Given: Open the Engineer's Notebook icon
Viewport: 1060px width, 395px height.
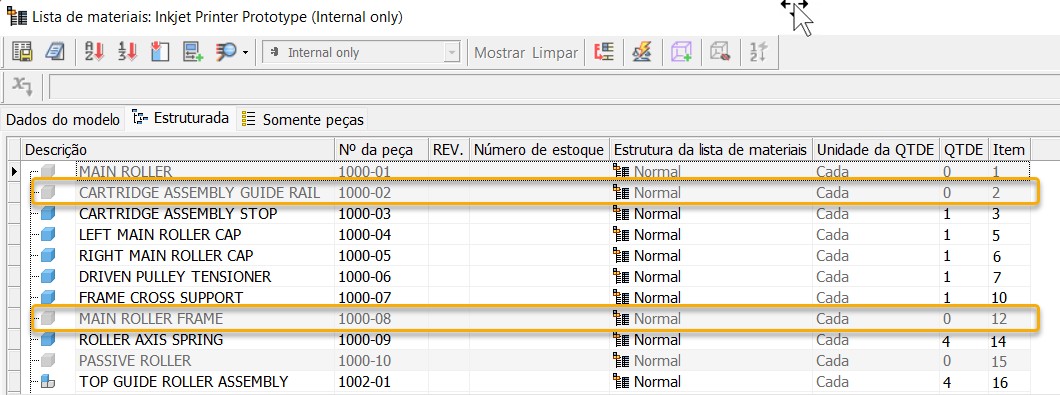Looking at the screenshot, I should click(55, 52).
